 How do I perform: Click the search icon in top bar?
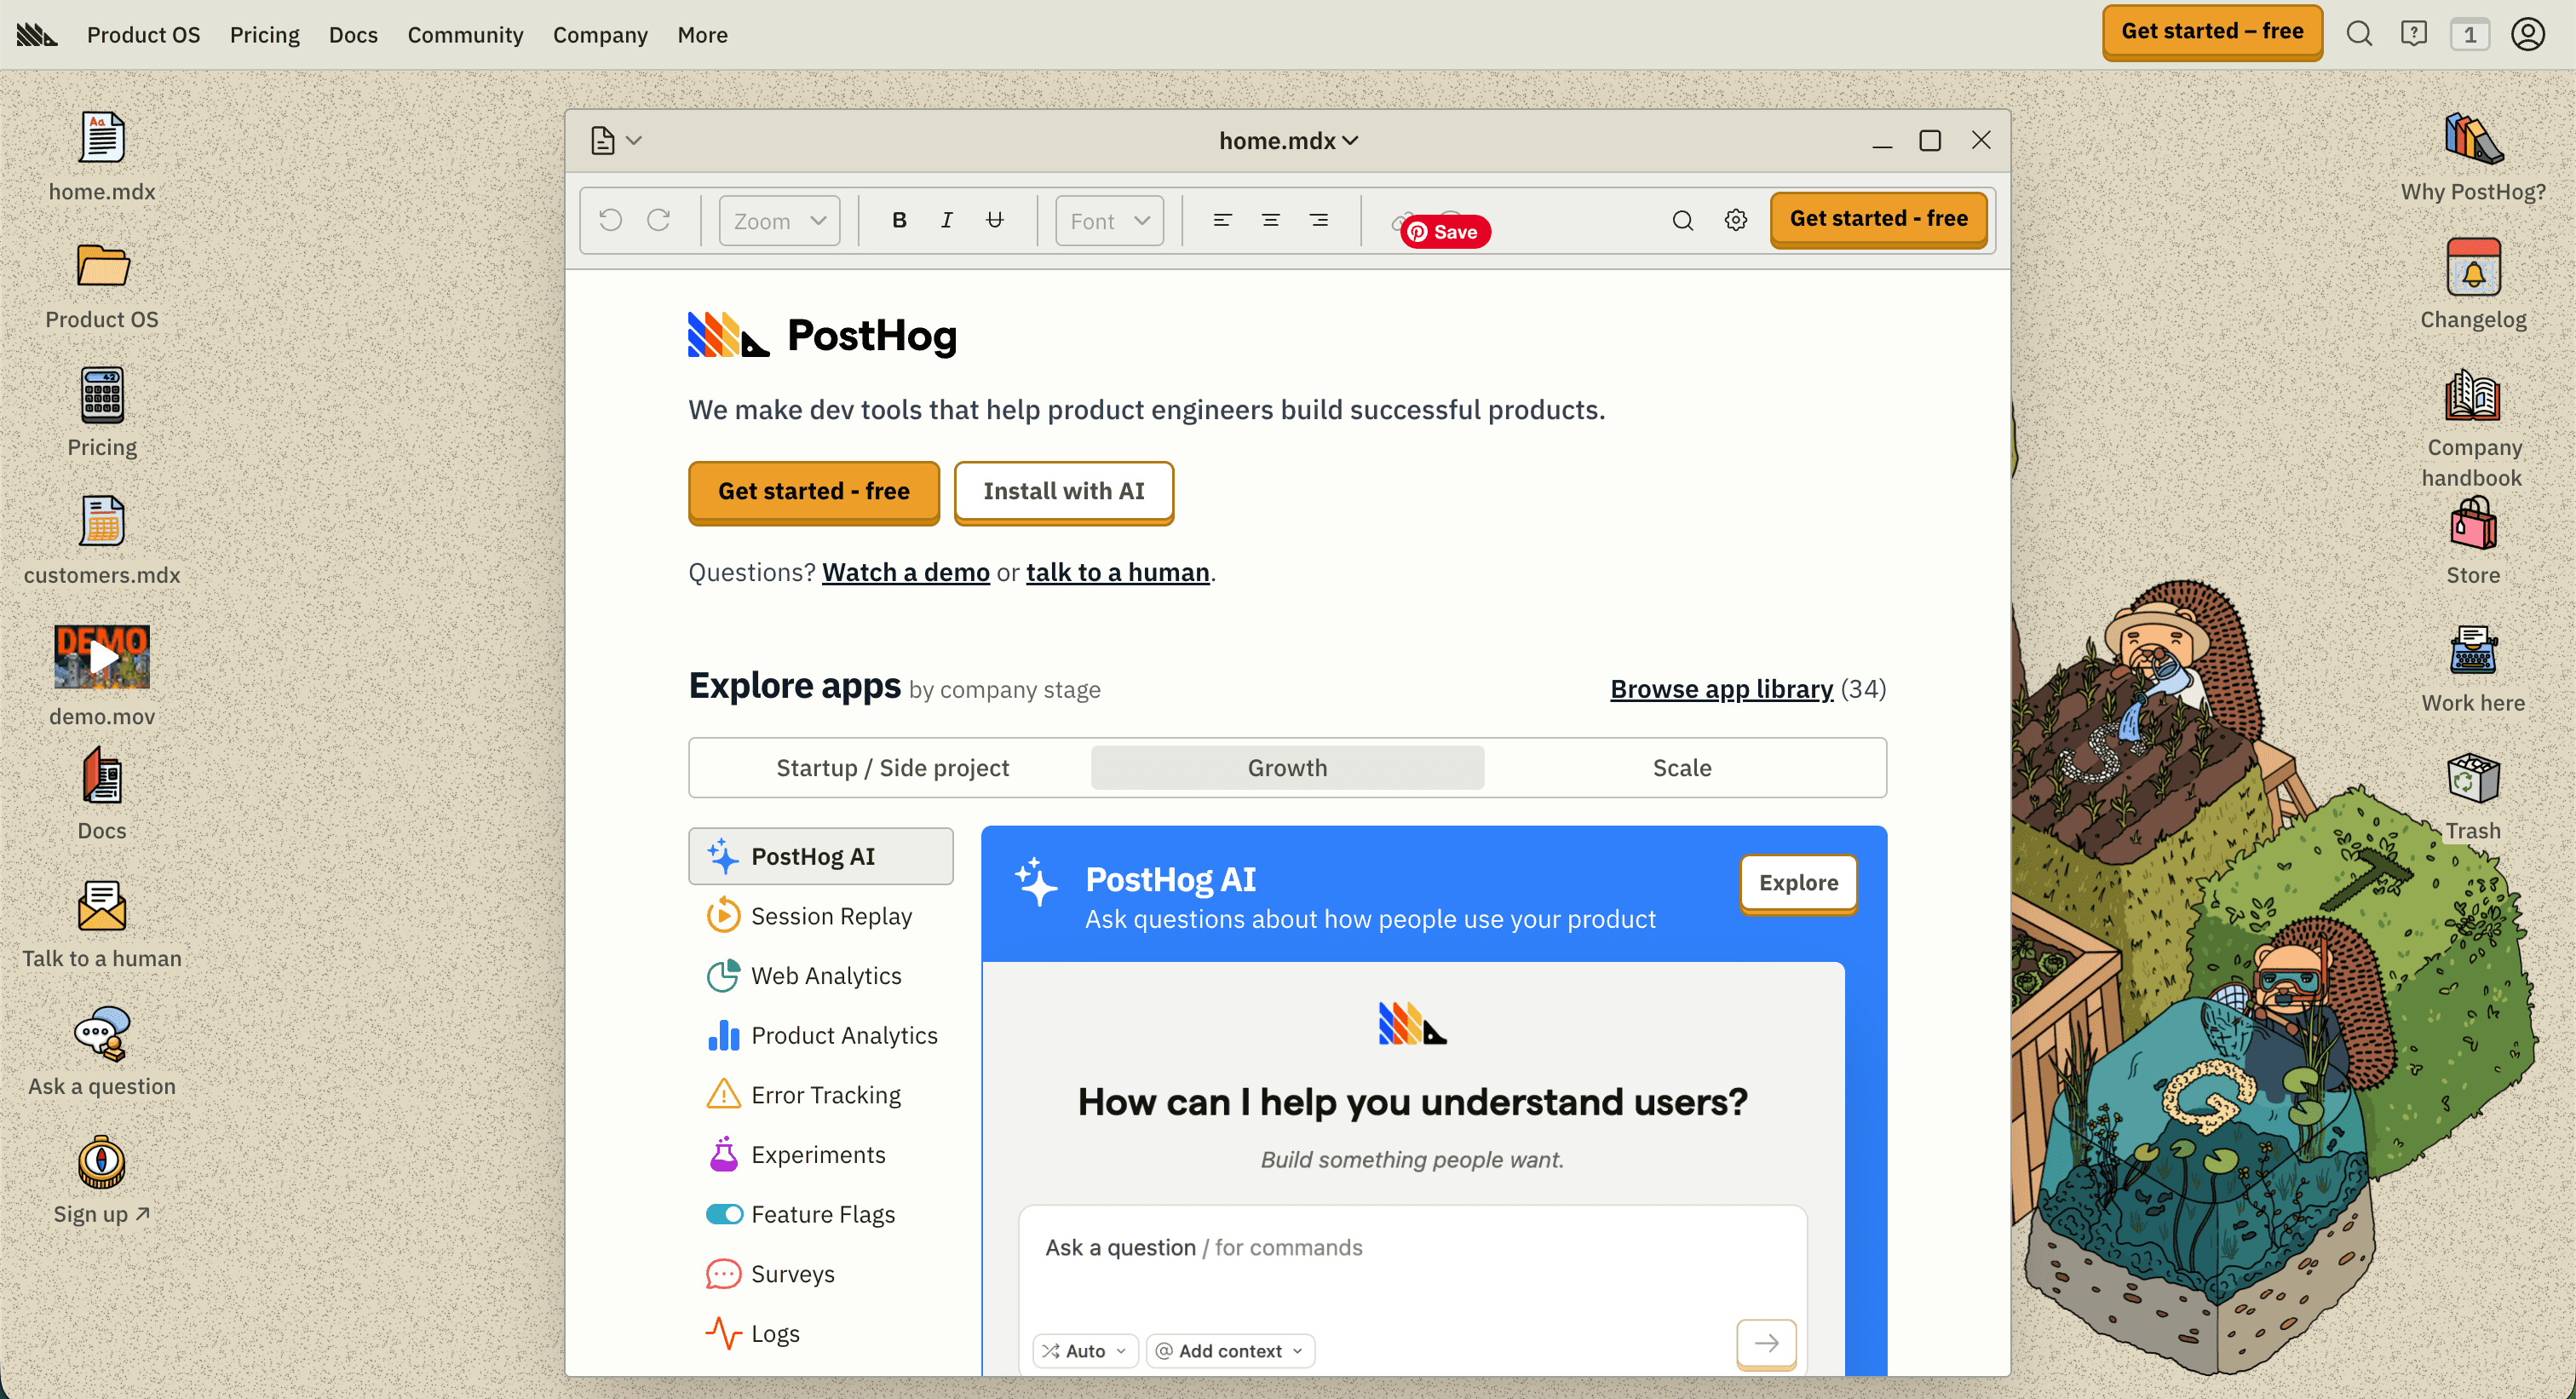(x=2359, y=34)
